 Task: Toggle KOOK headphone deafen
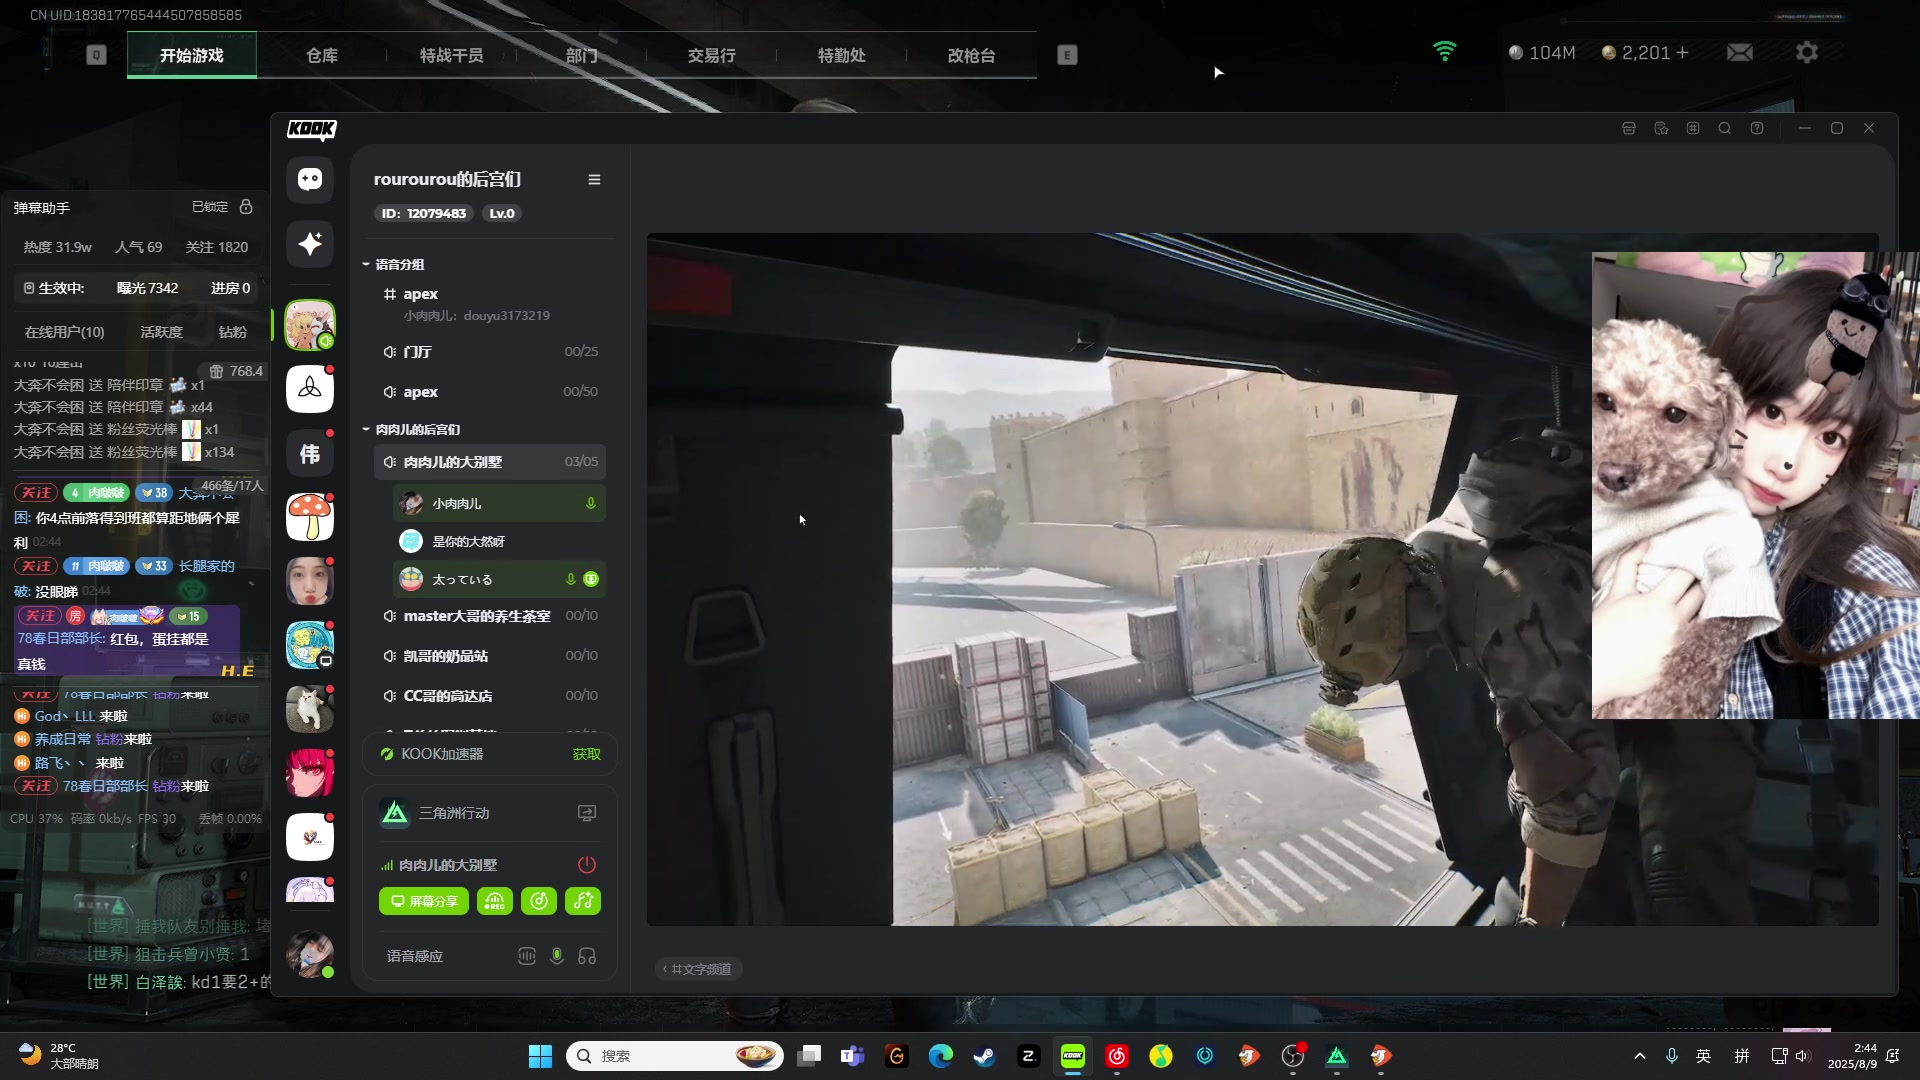tap(587, 956)
